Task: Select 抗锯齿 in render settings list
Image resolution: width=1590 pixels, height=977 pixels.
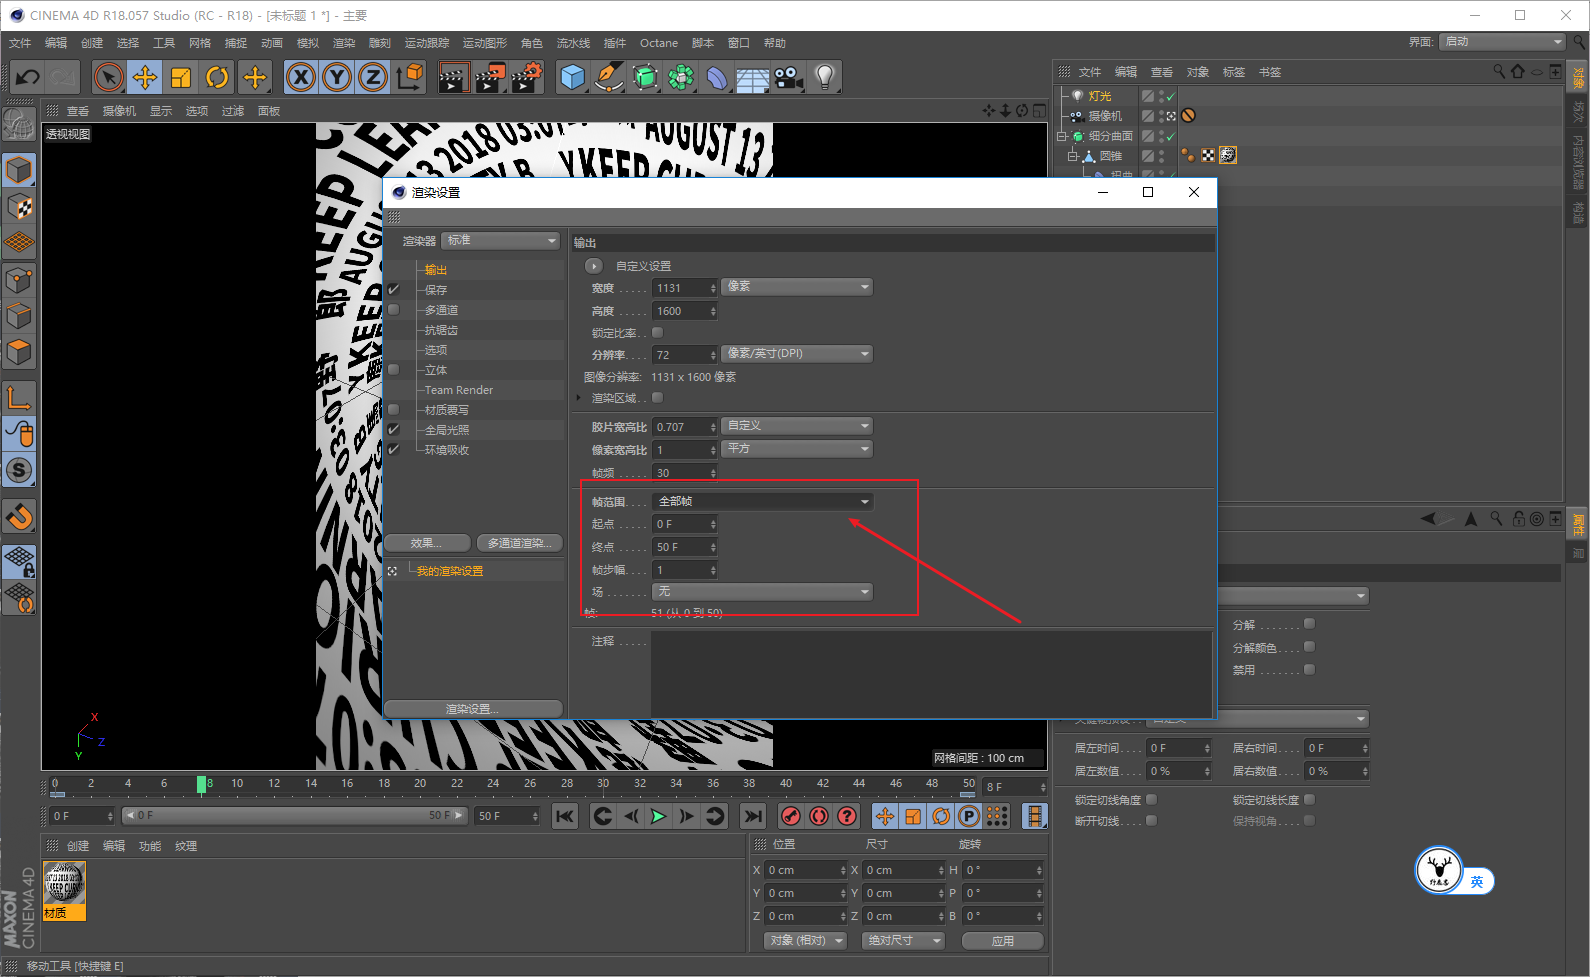Action: click(x=441, y=330)
